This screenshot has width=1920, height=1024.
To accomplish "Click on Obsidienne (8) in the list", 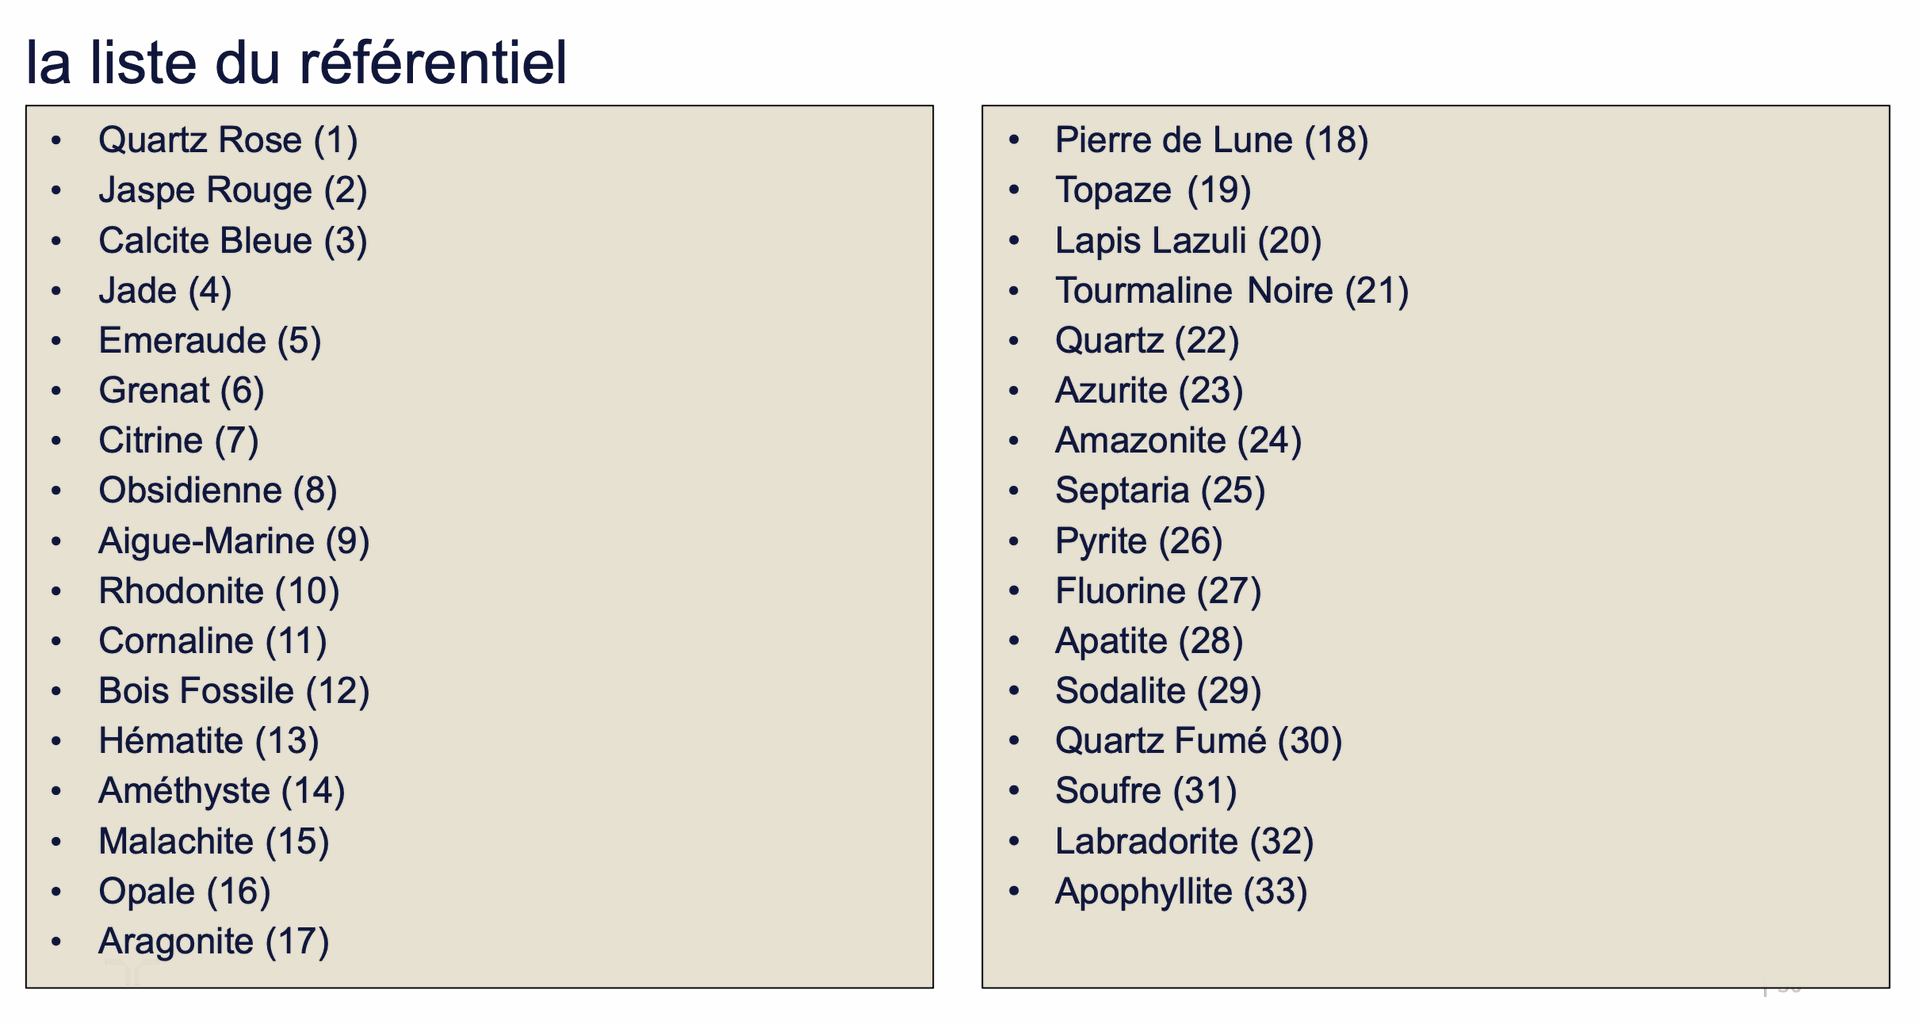I will (217, 490).
